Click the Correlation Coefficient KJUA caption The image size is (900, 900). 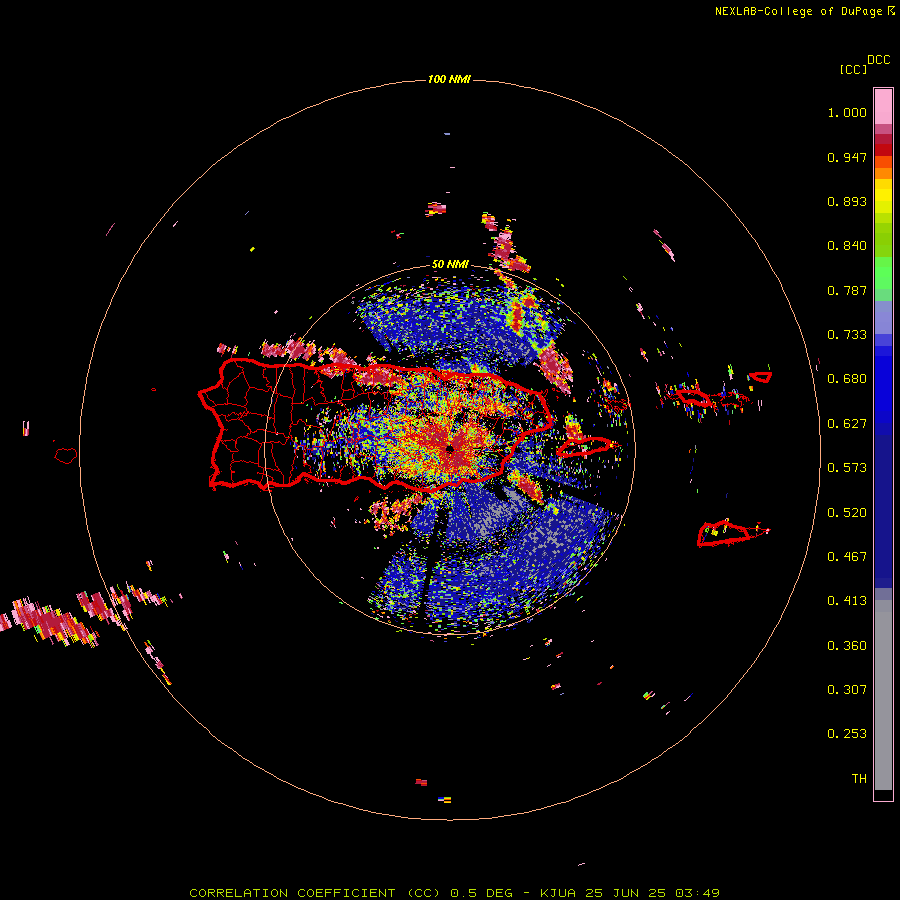(454, 893)
